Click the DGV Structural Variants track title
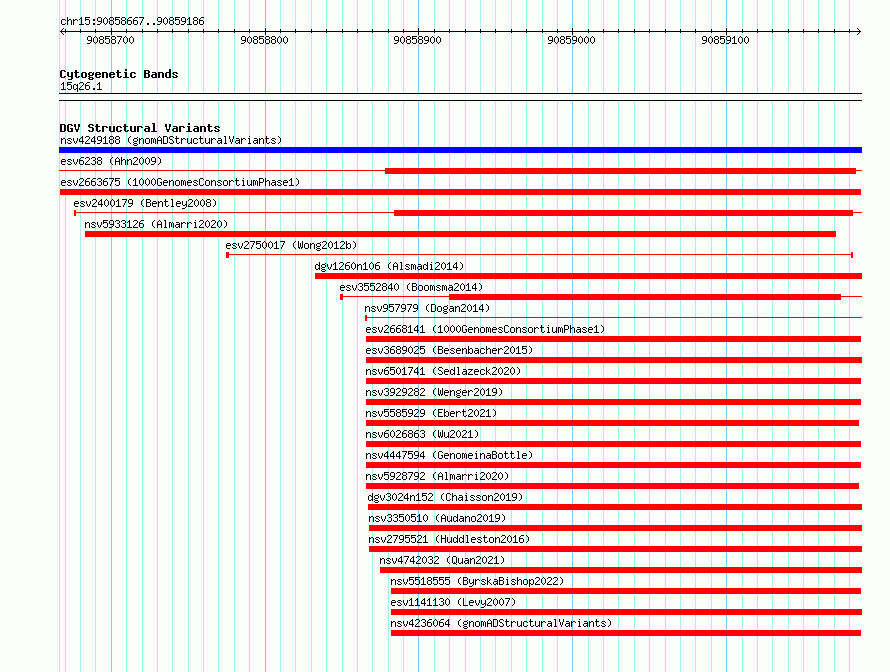The image size is (890, 672). (x=140, y=128)
